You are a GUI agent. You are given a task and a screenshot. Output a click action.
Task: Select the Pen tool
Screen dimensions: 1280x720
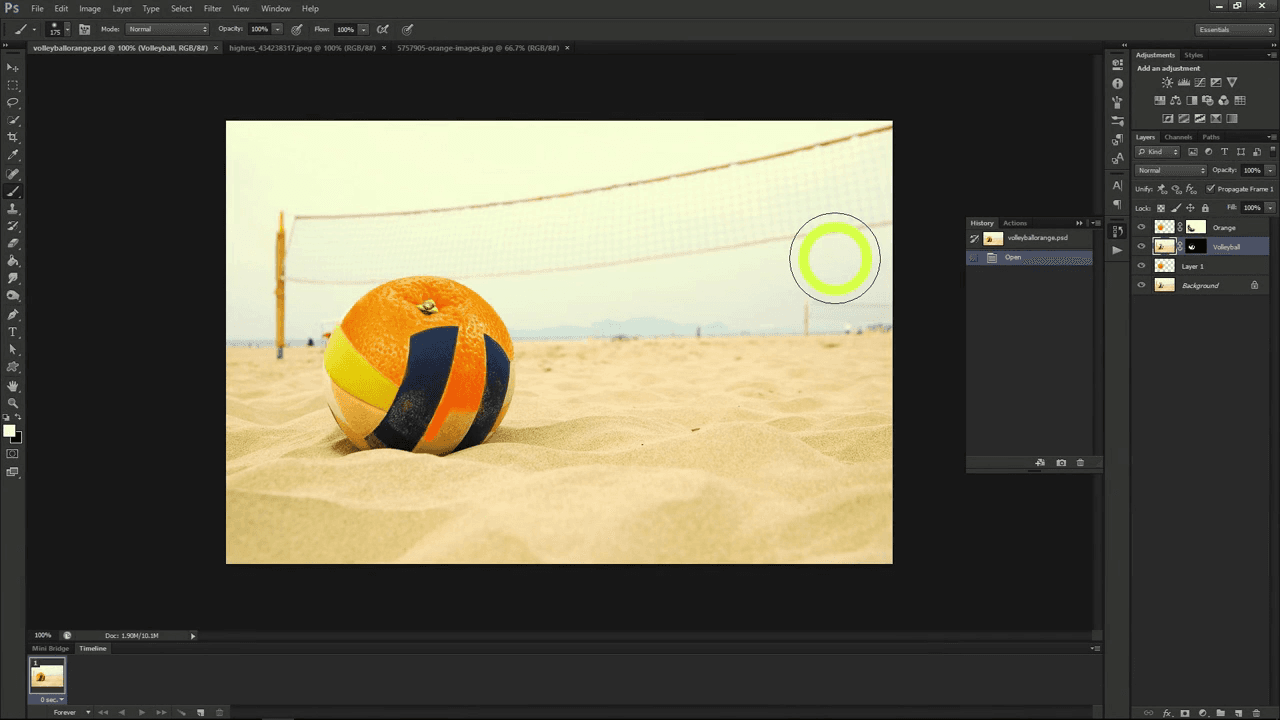coord(13,314)
